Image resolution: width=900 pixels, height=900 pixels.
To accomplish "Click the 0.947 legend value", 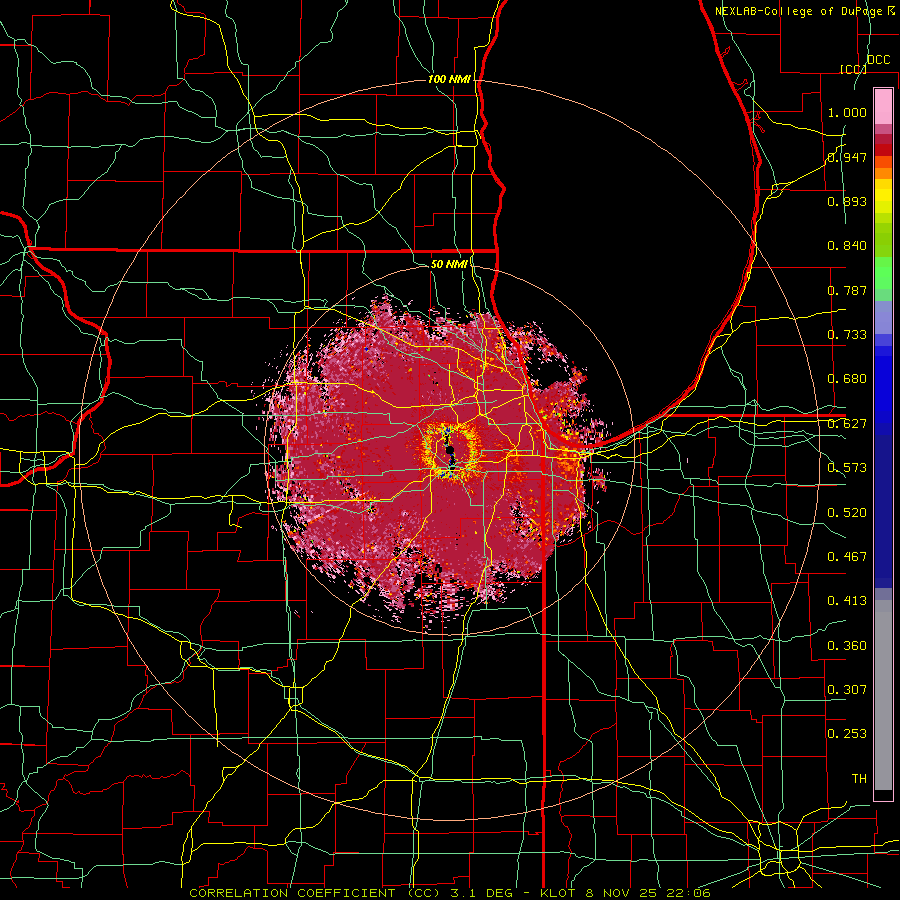I will point(847,157).
